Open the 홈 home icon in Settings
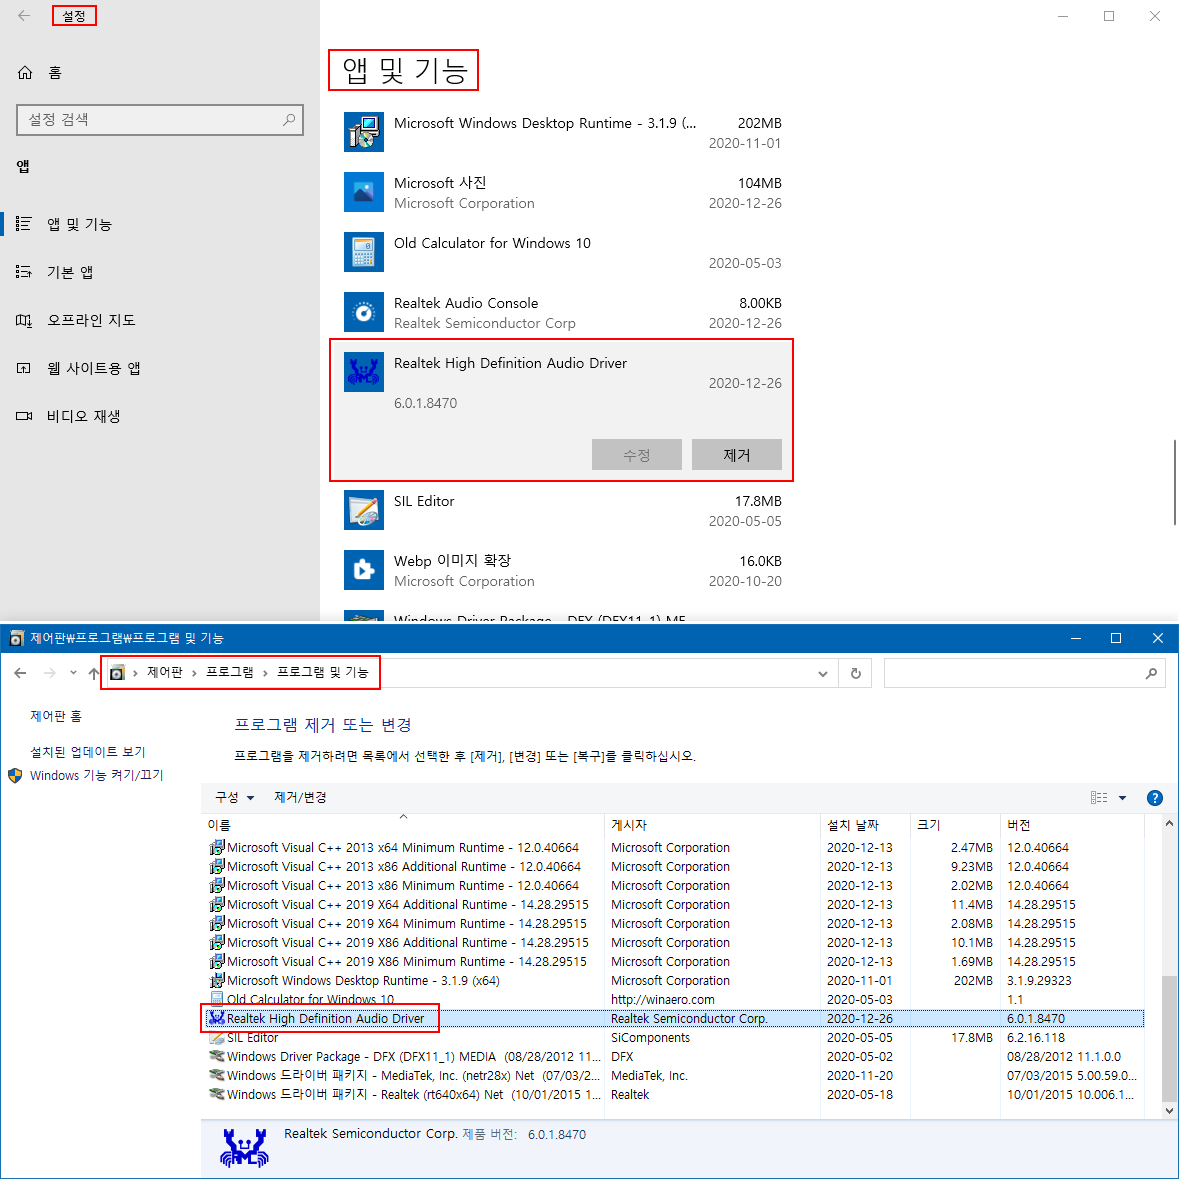The height and width of the screenshot is (1179, 1179). 25,72
